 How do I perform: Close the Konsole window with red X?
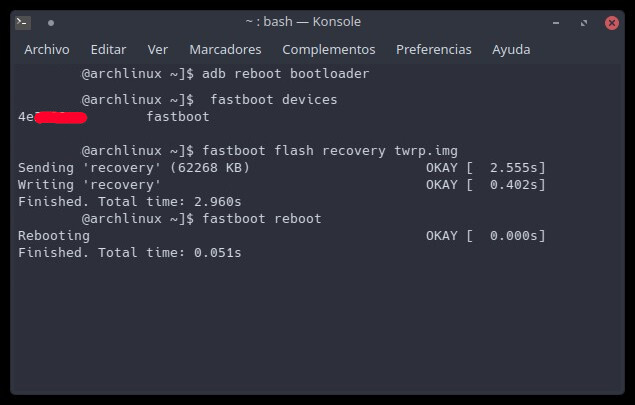[612, 23]
